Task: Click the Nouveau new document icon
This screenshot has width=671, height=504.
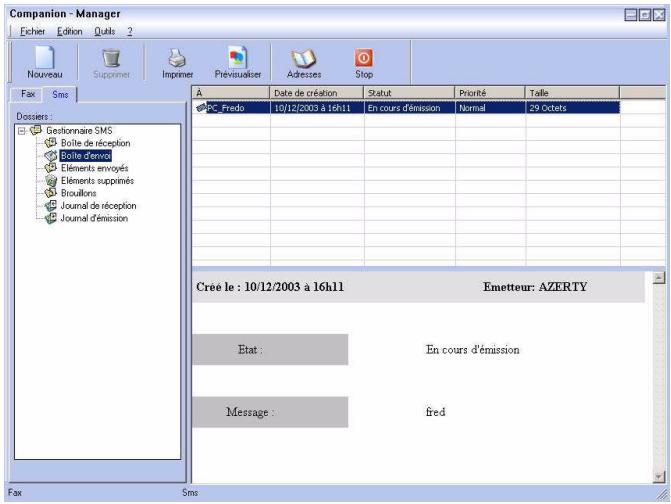Action: click(45, 57)
